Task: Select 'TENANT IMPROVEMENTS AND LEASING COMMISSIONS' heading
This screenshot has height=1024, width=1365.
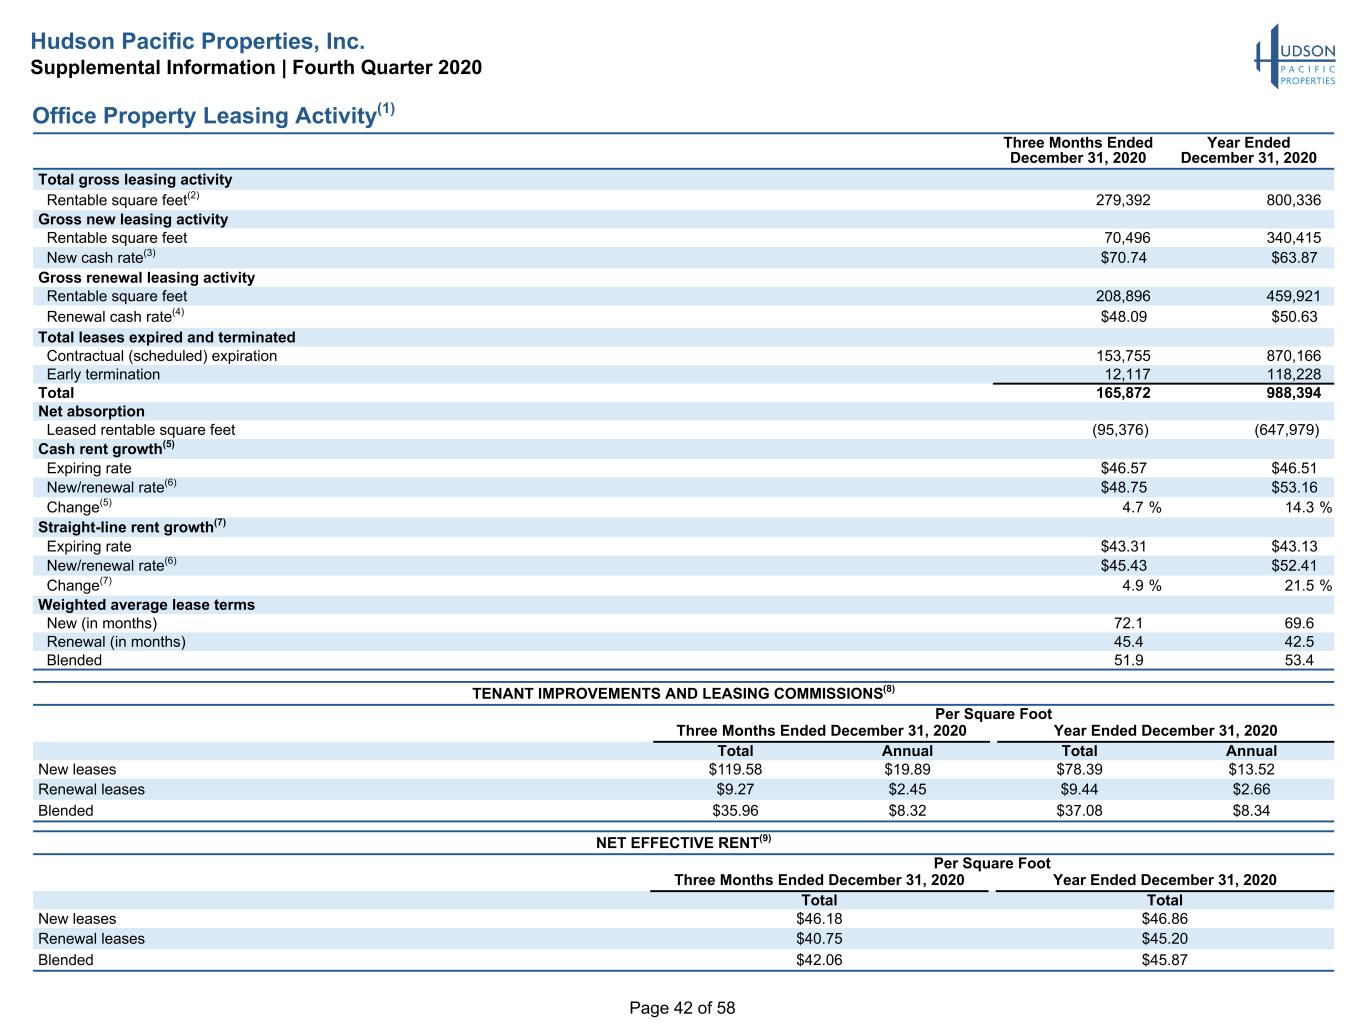Action: 683,693
